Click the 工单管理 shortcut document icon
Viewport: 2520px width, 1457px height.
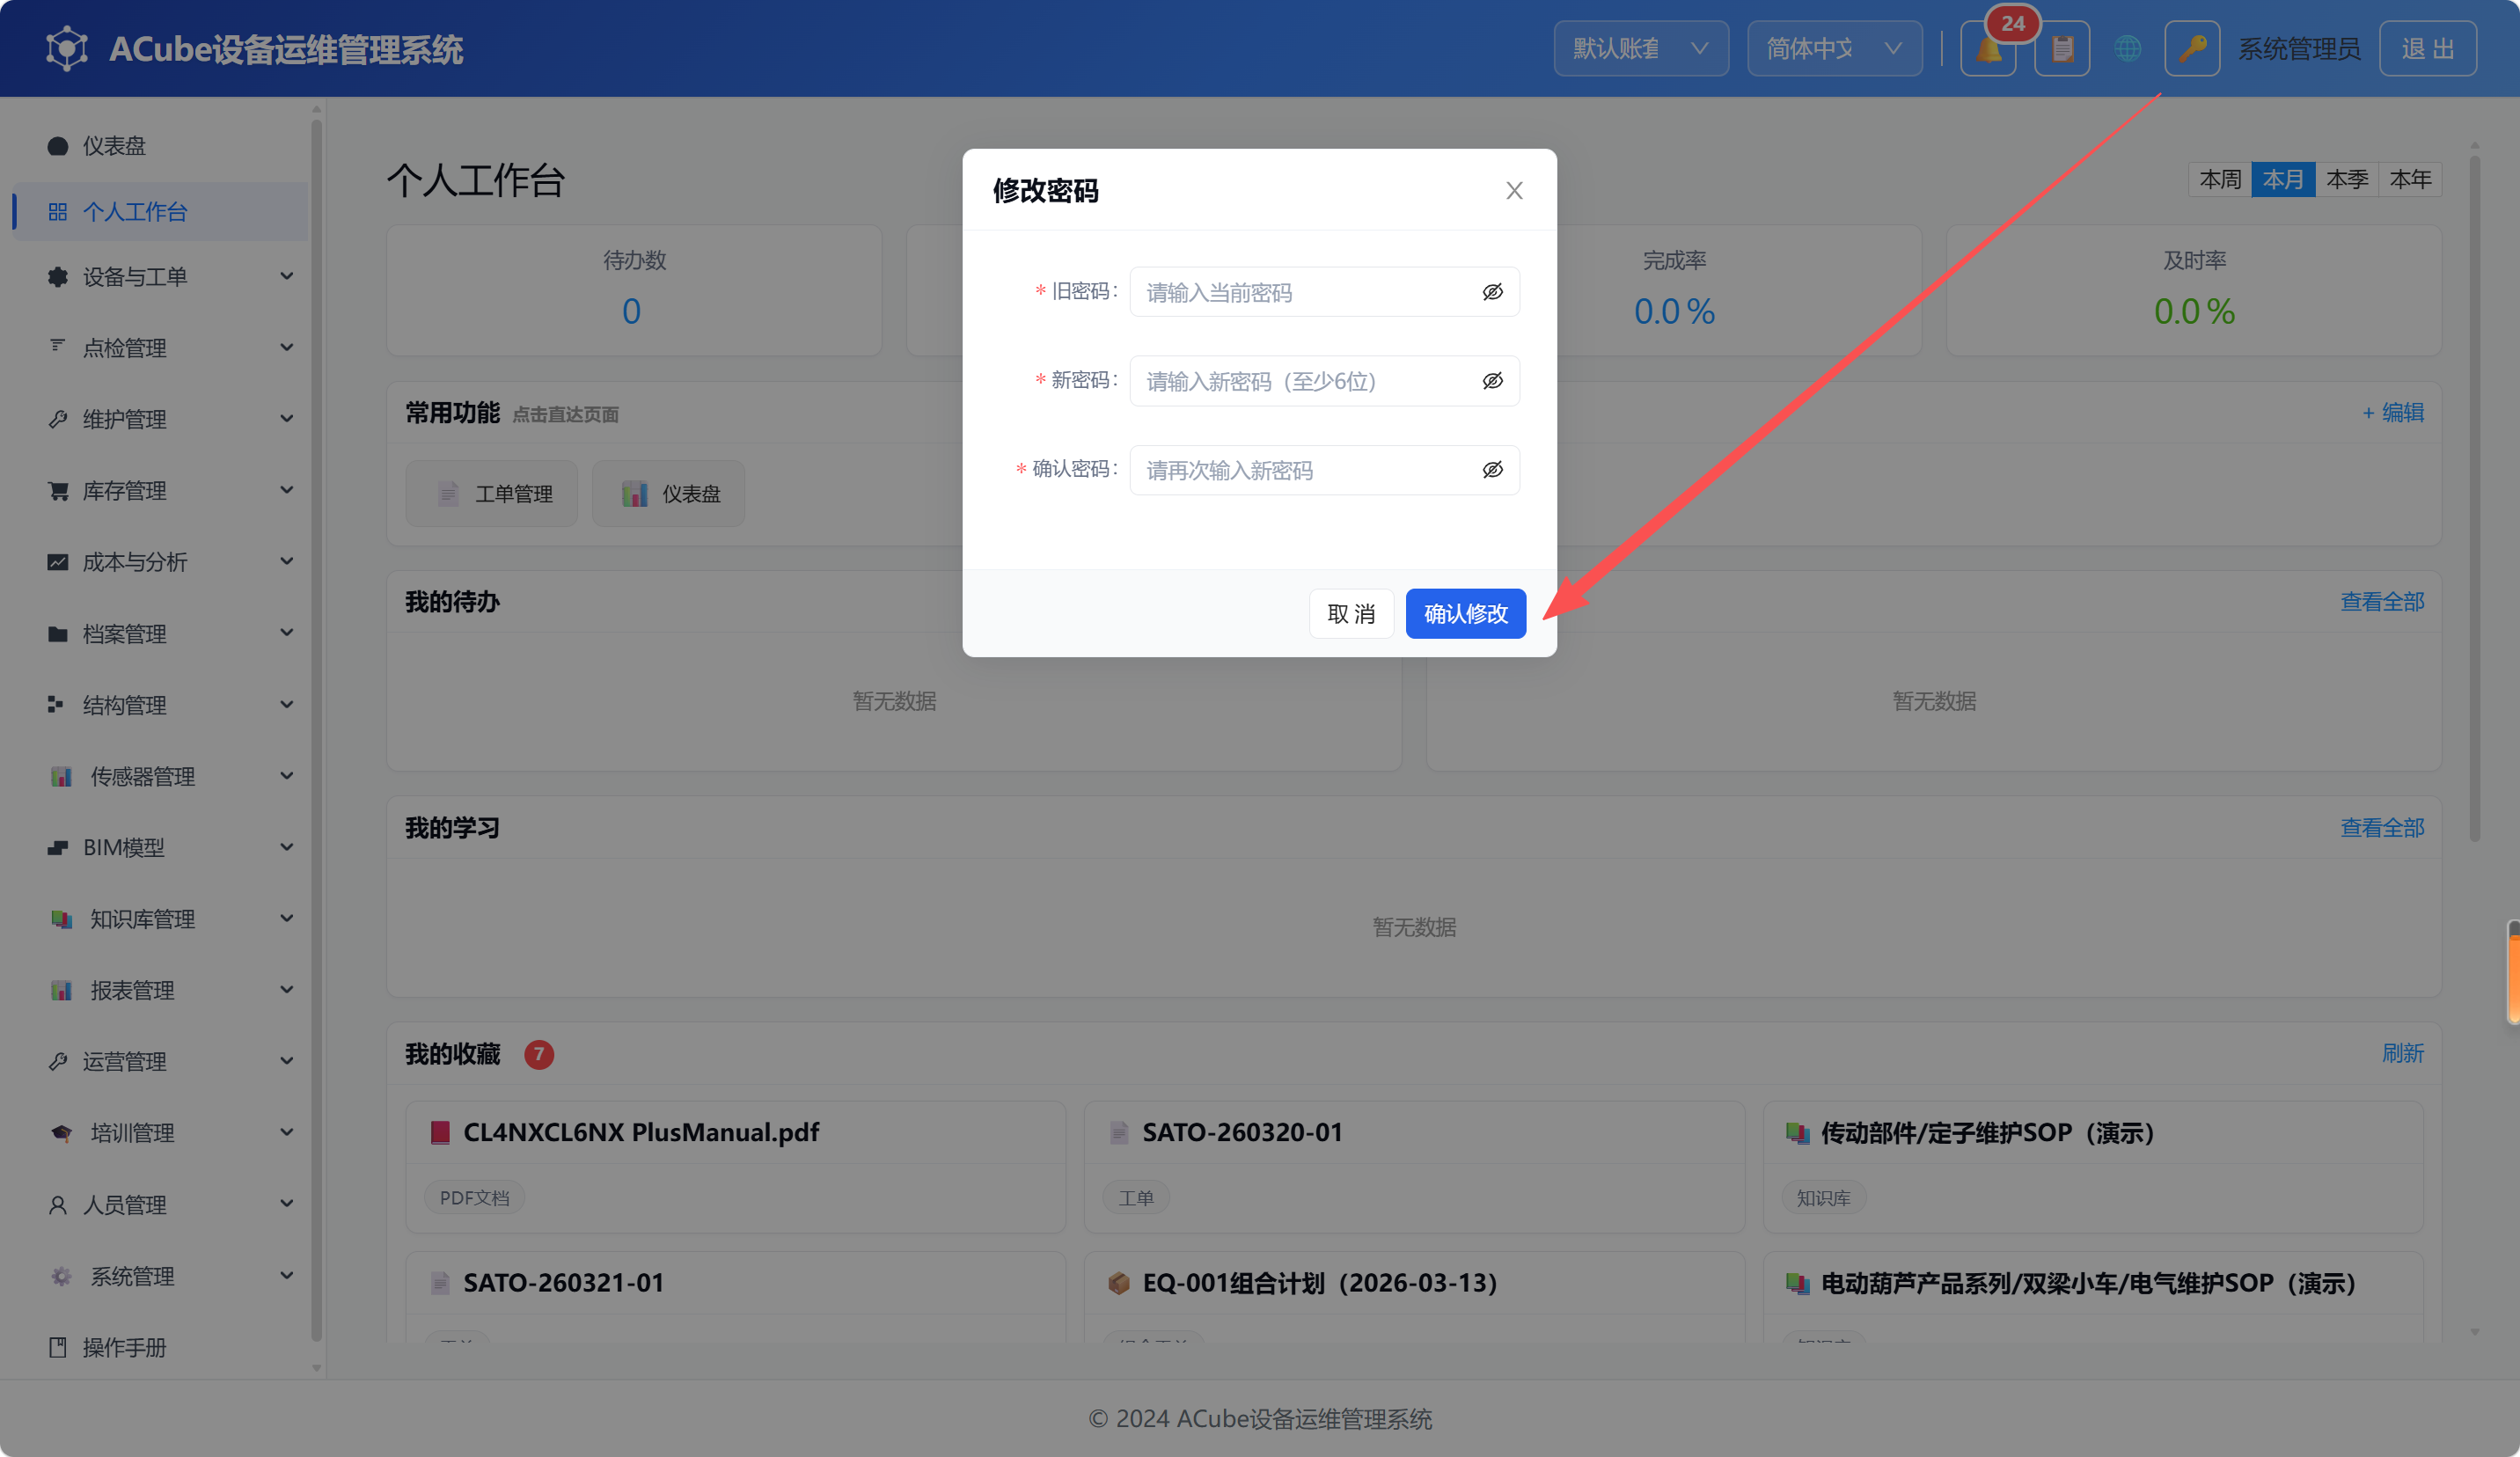tap(448, 493)
